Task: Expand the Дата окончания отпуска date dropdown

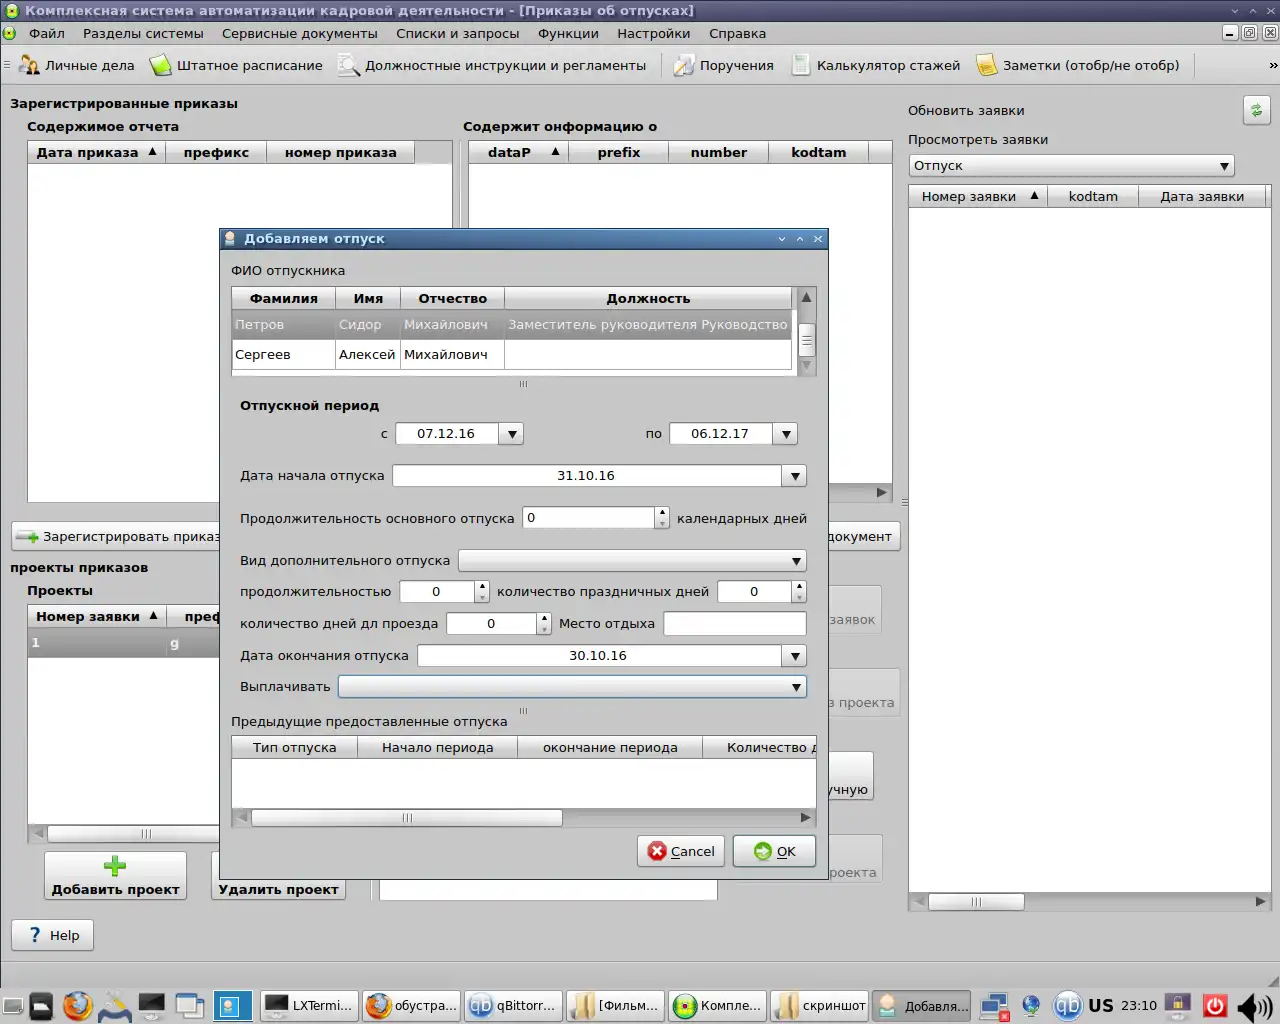Action: pos(795,656)
